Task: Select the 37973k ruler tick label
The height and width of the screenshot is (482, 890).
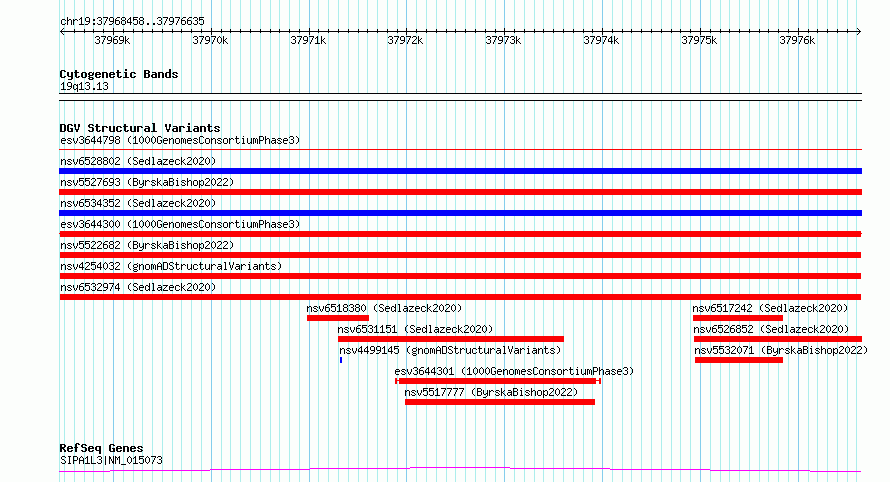Action: tap(503, 40)
